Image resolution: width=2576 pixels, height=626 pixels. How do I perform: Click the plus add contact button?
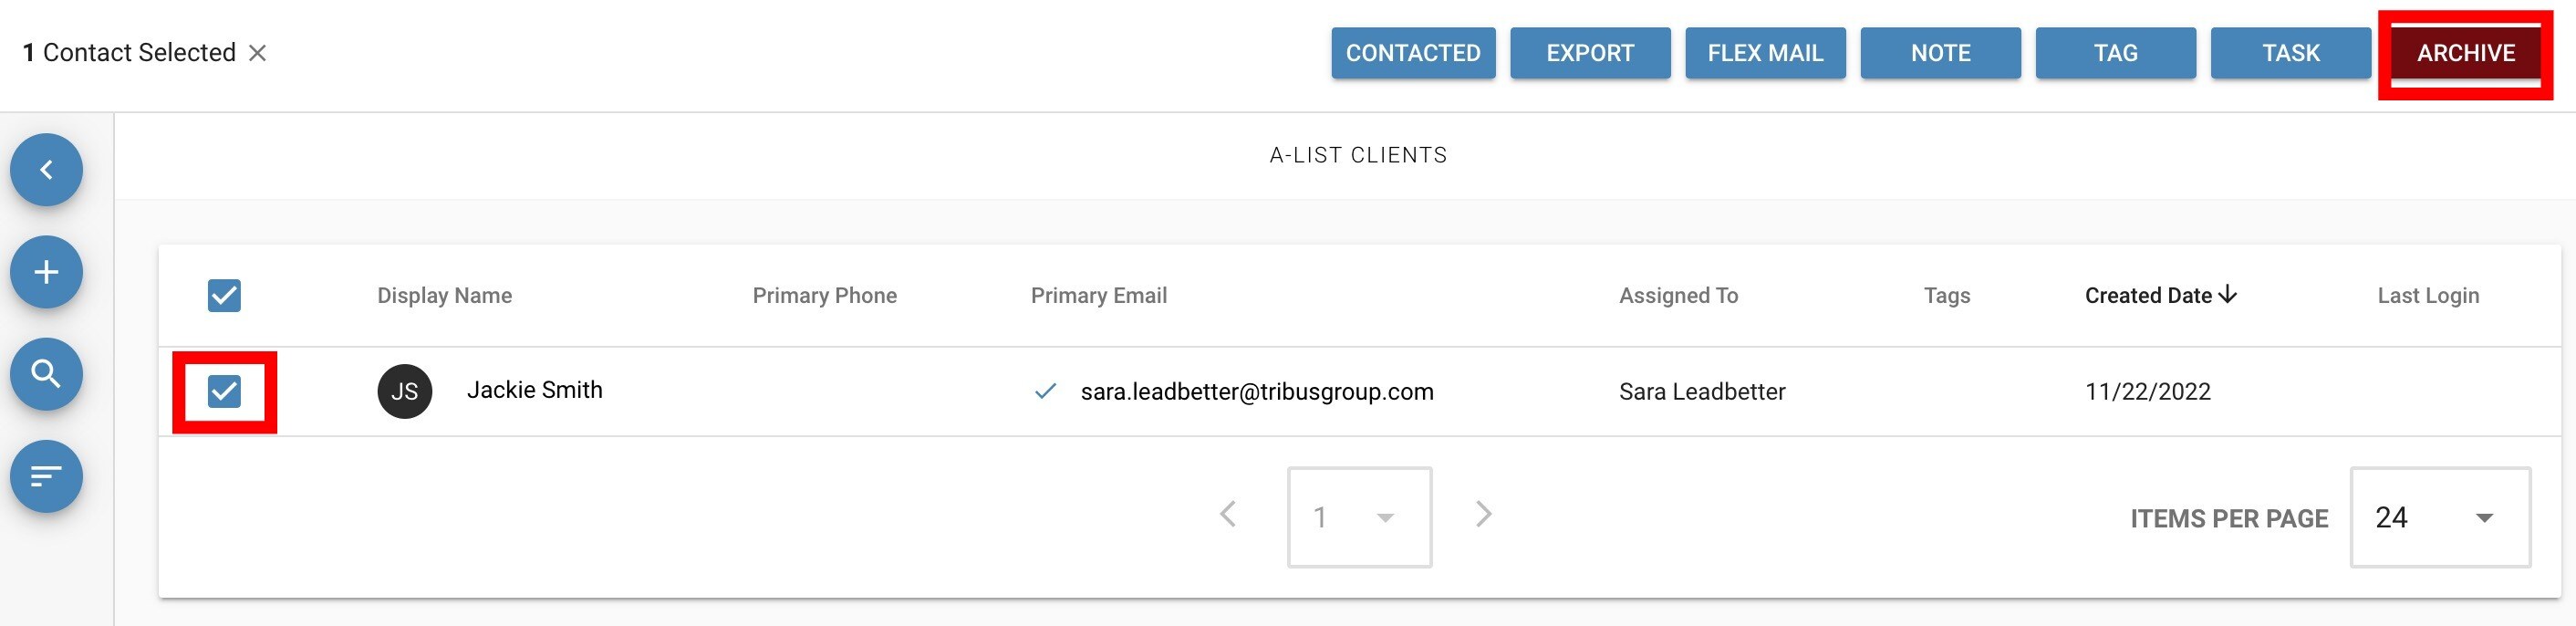coord(46,272)
